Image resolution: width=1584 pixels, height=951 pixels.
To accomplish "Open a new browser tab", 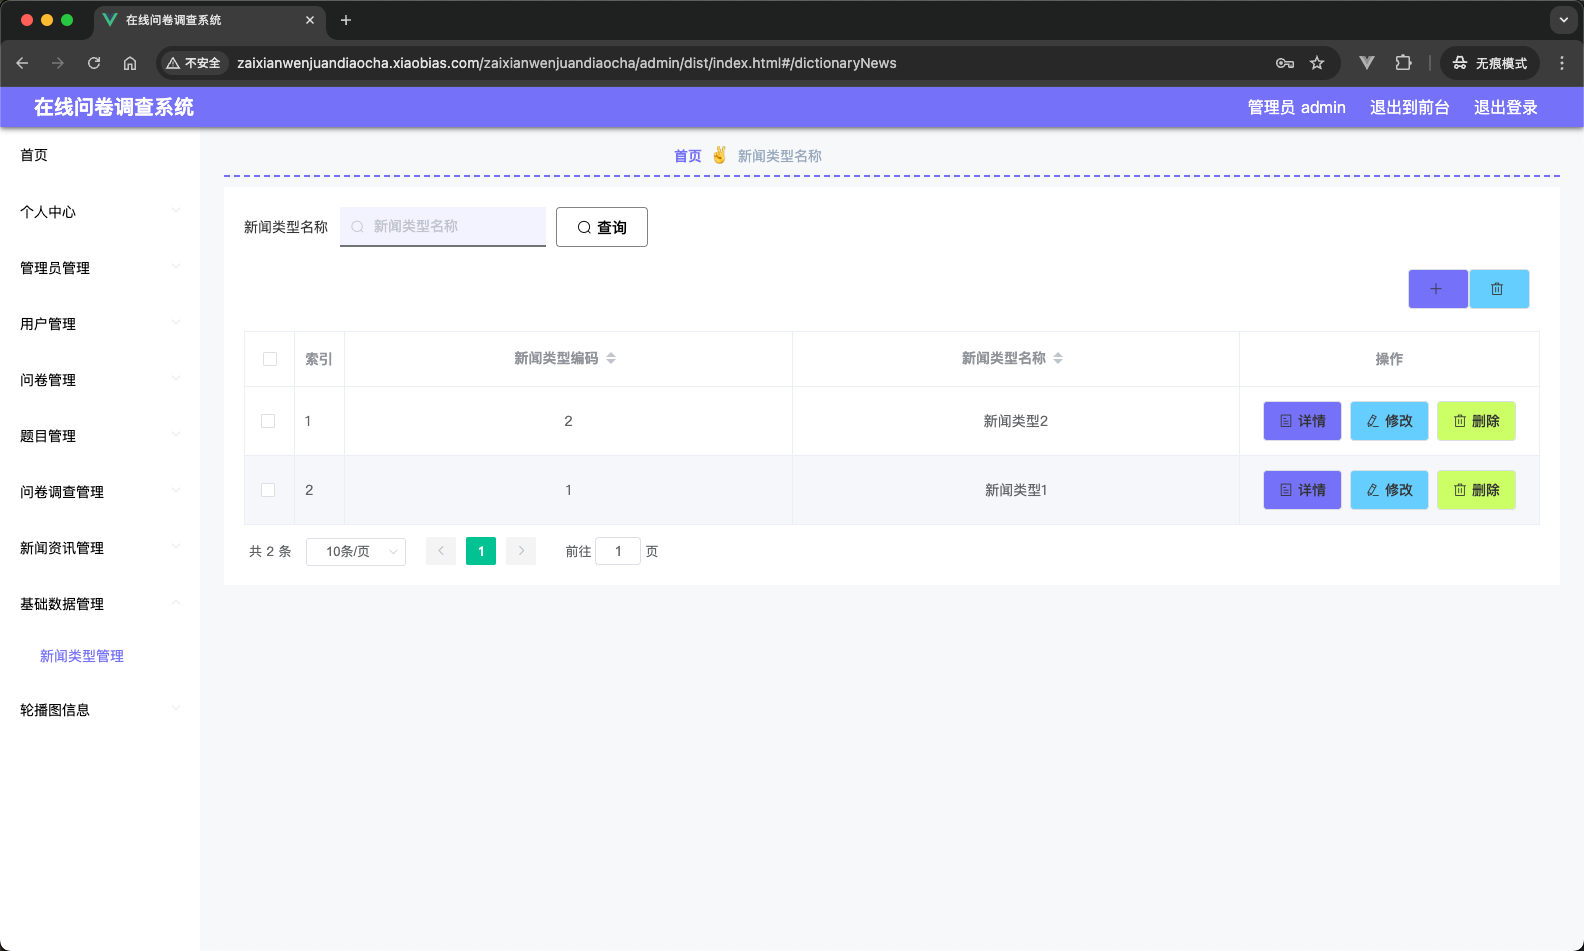I will 346,20.
